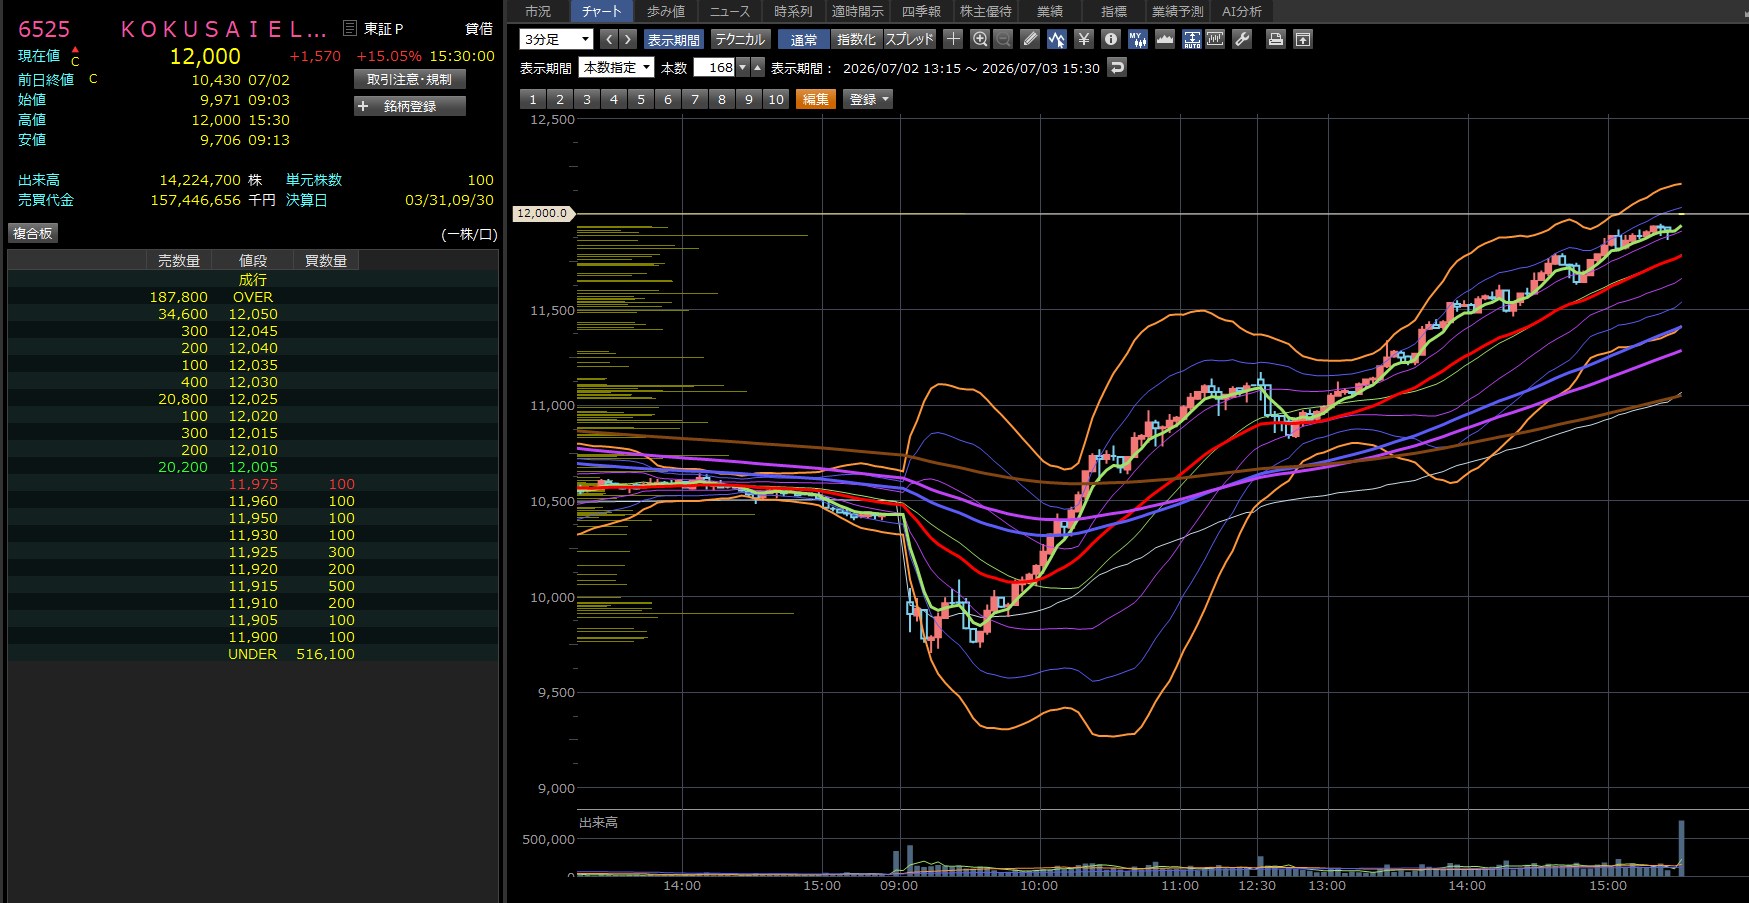The image size is (1749, 903).
Task: Toggle the 通常 normal chart mode
Action: coord(804,39)
